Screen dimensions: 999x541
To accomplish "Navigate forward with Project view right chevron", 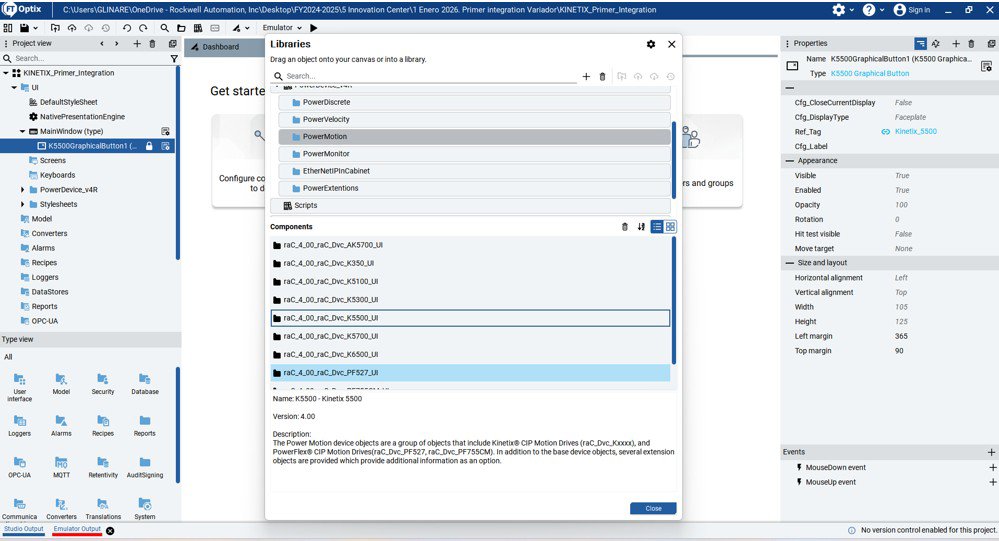I will 116,43.
